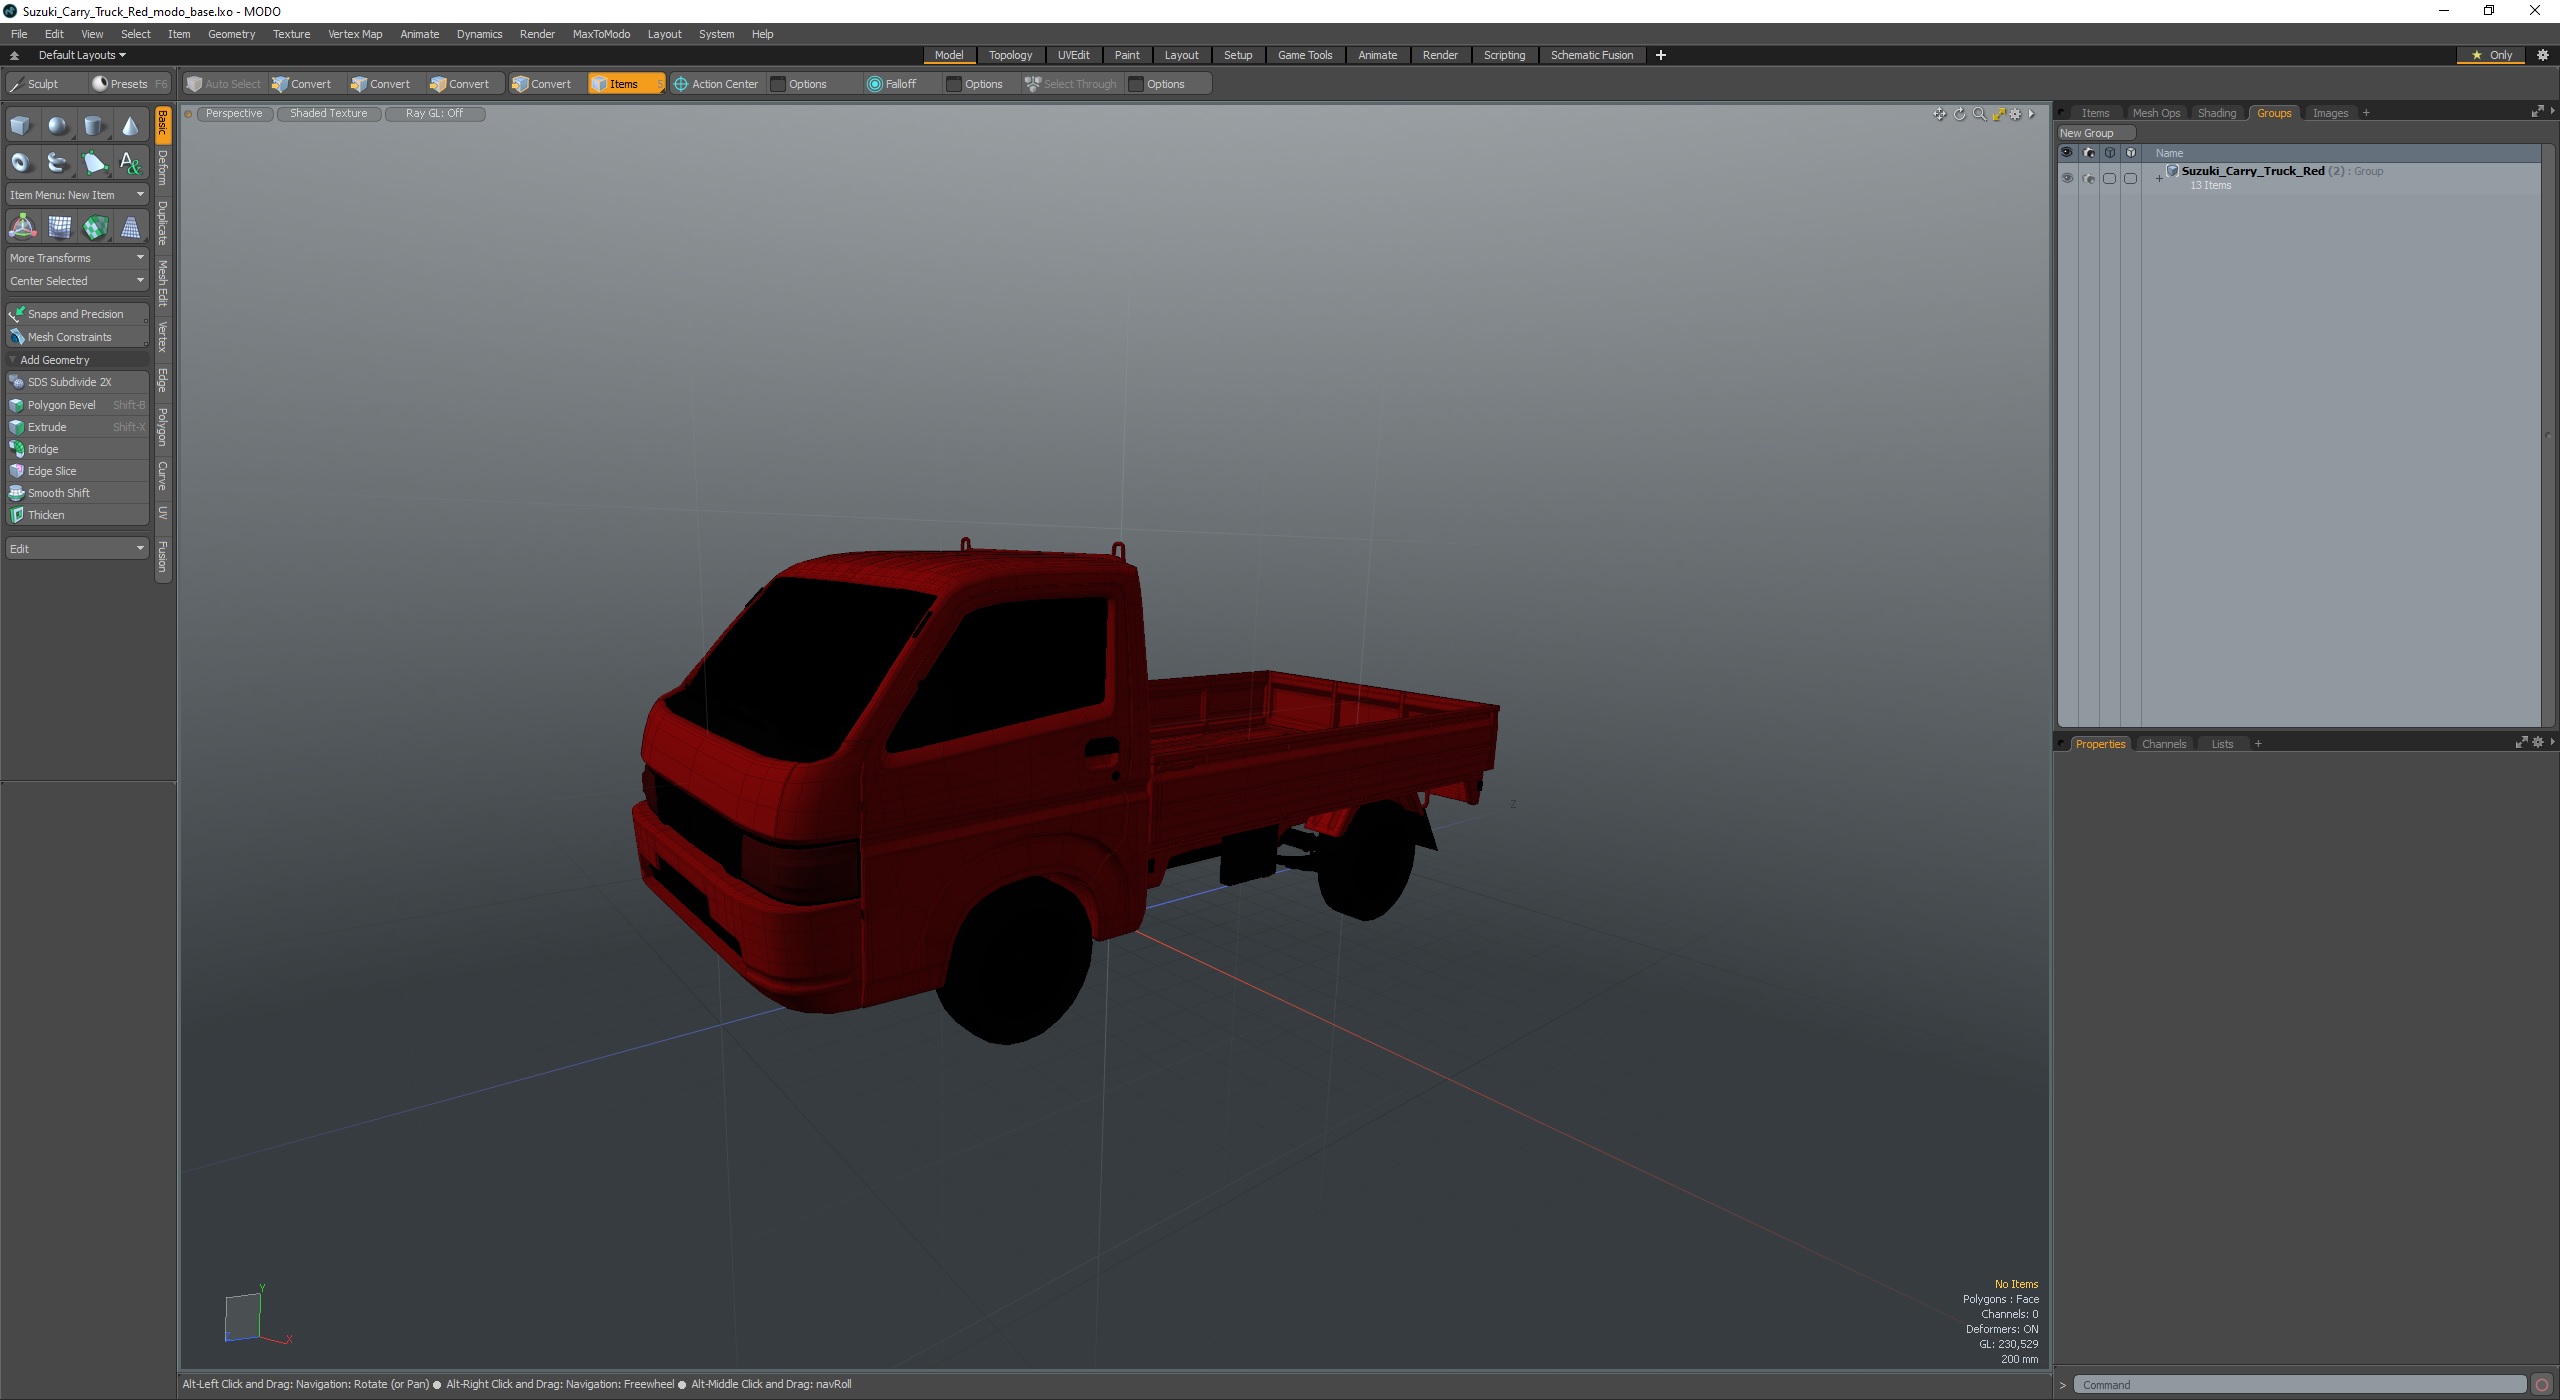This screenshot has height=1400, width=2560.
Task: Open Item Menu: New Item dropdown
Action: coord(77,195)
